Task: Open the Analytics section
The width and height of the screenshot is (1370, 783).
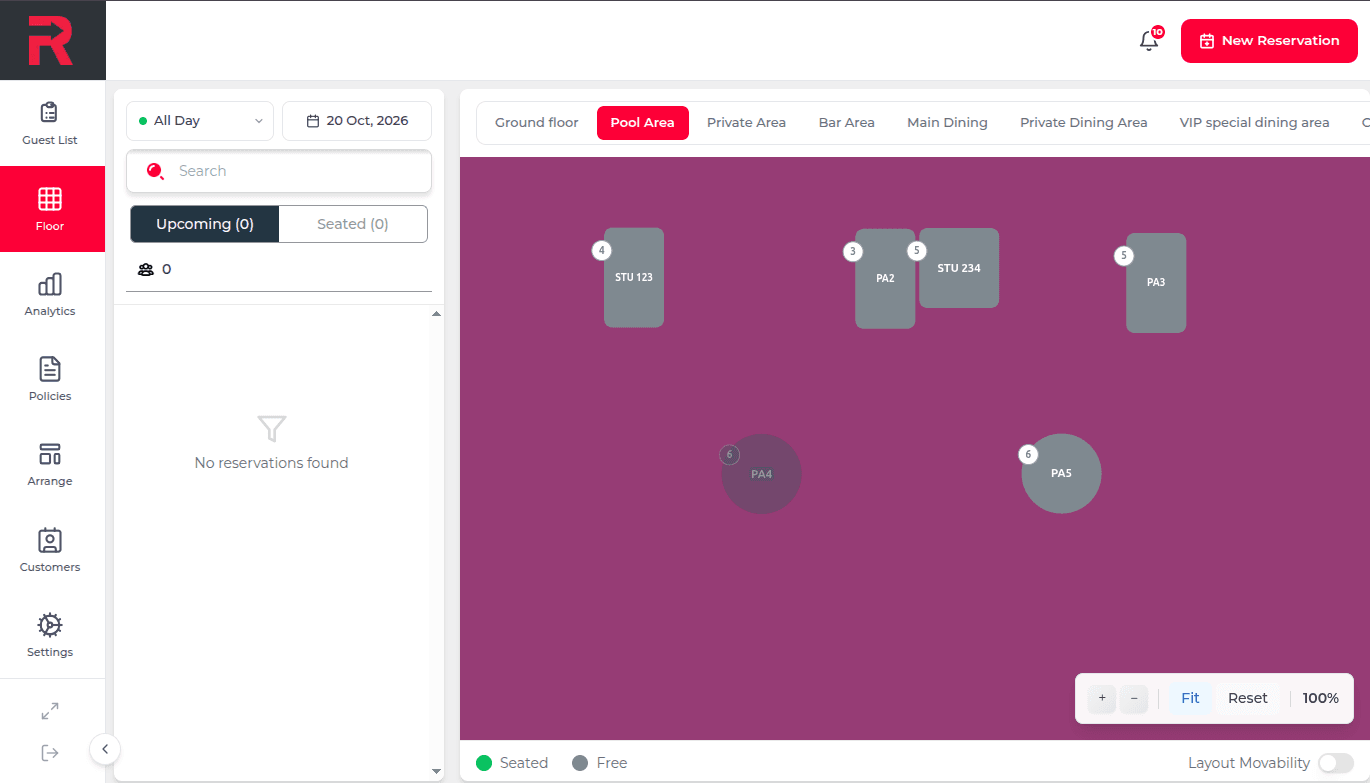Action: [x=50, y=295]
